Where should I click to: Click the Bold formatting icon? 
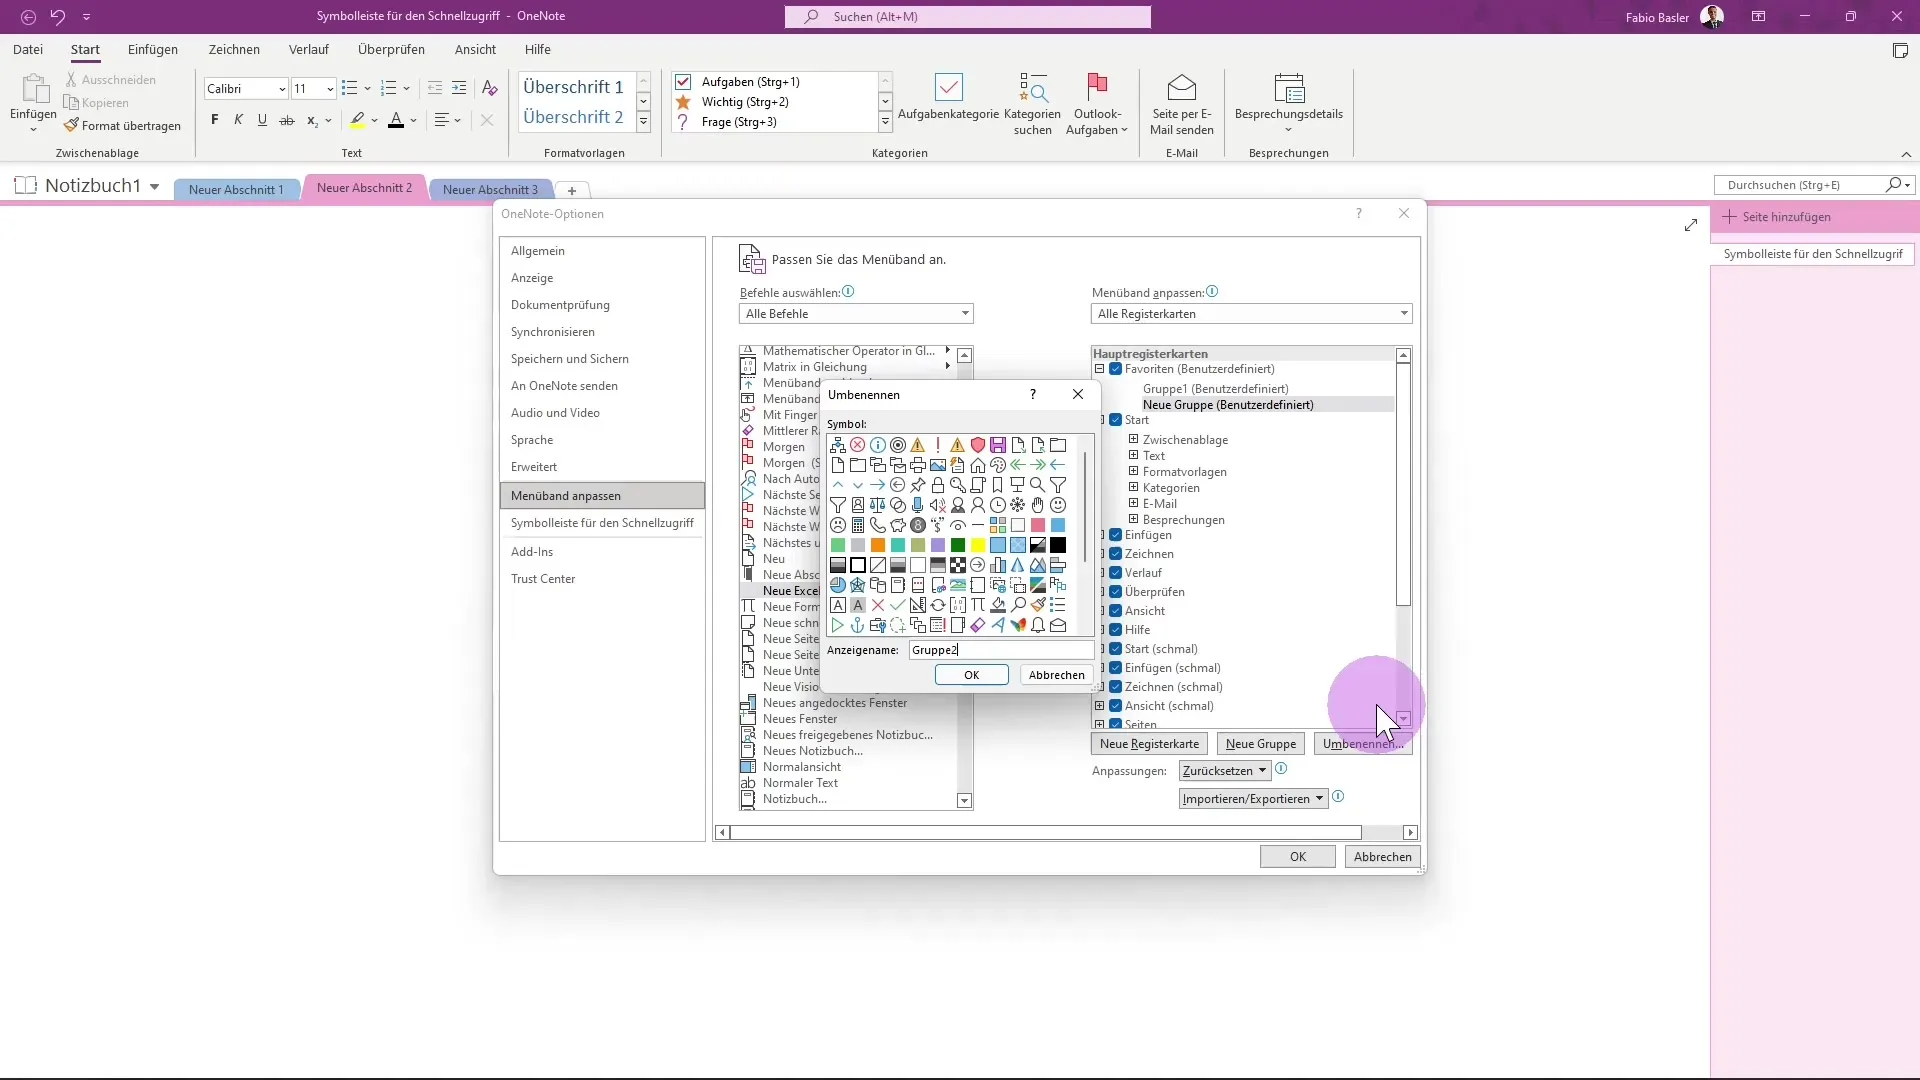214,120
